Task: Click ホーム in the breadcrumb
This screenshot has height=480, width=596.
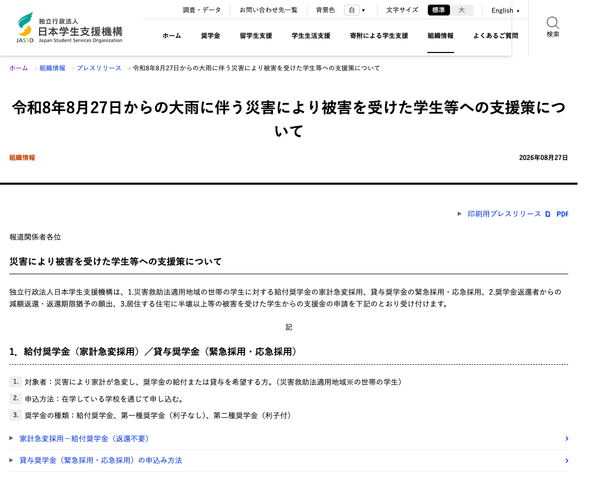Action: 19,68
